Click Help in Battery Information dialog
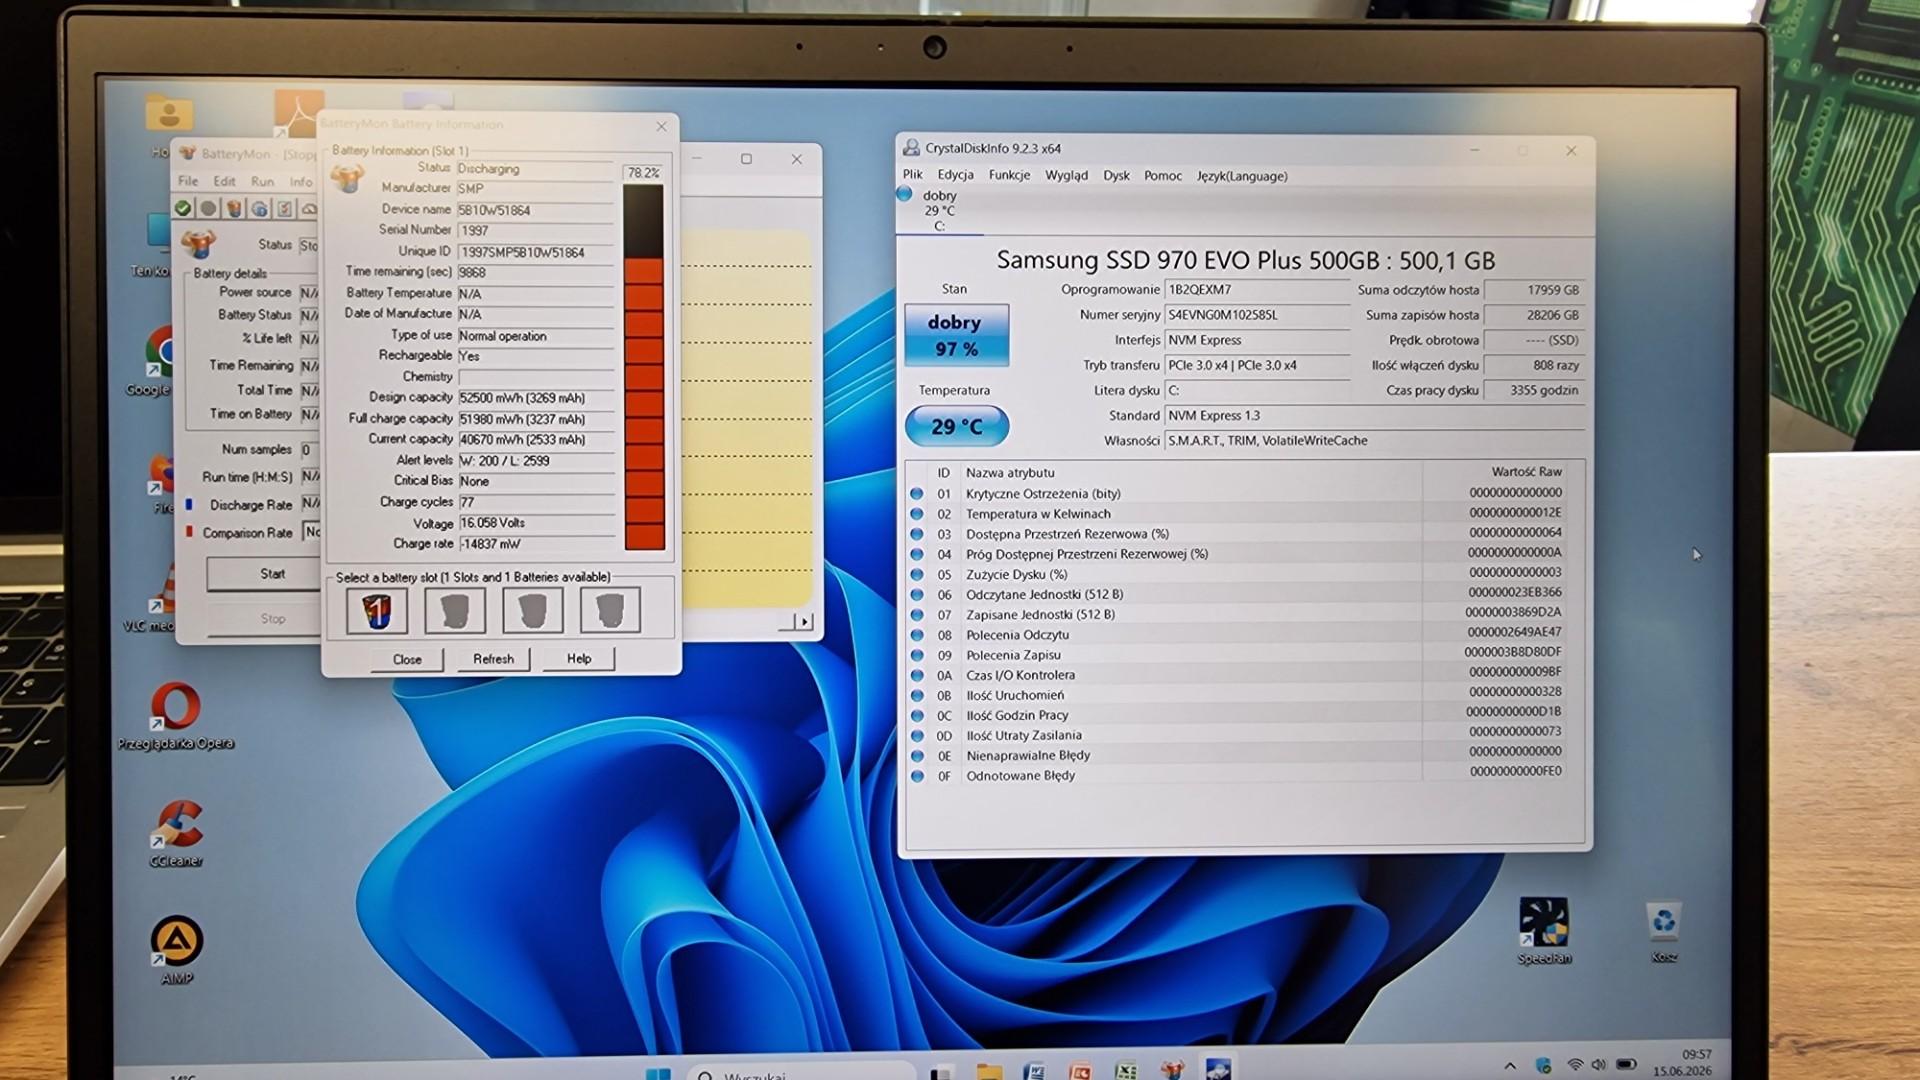Viewport: 1920px width, 1080px height. click(x=579, y=658)
